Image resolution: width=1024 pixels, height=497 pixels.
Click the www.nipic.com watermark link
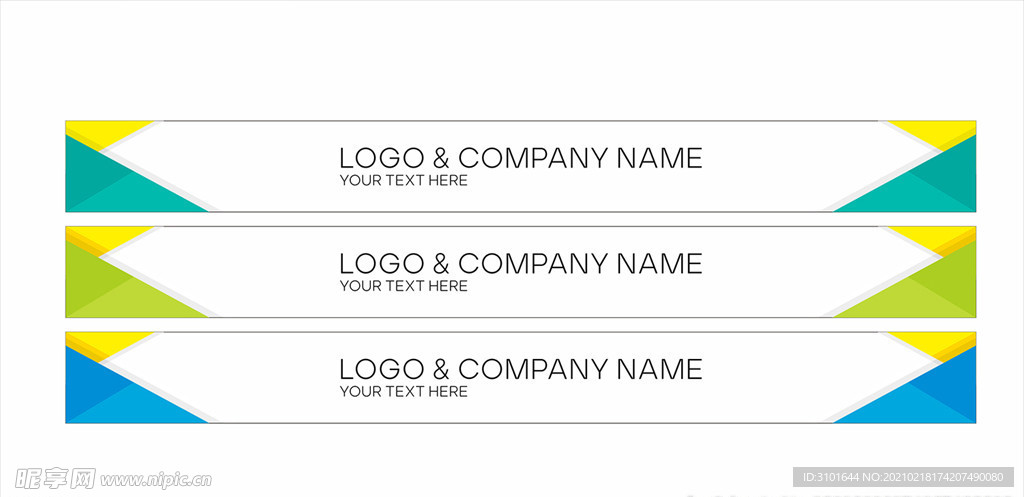(x=155, y=480)
